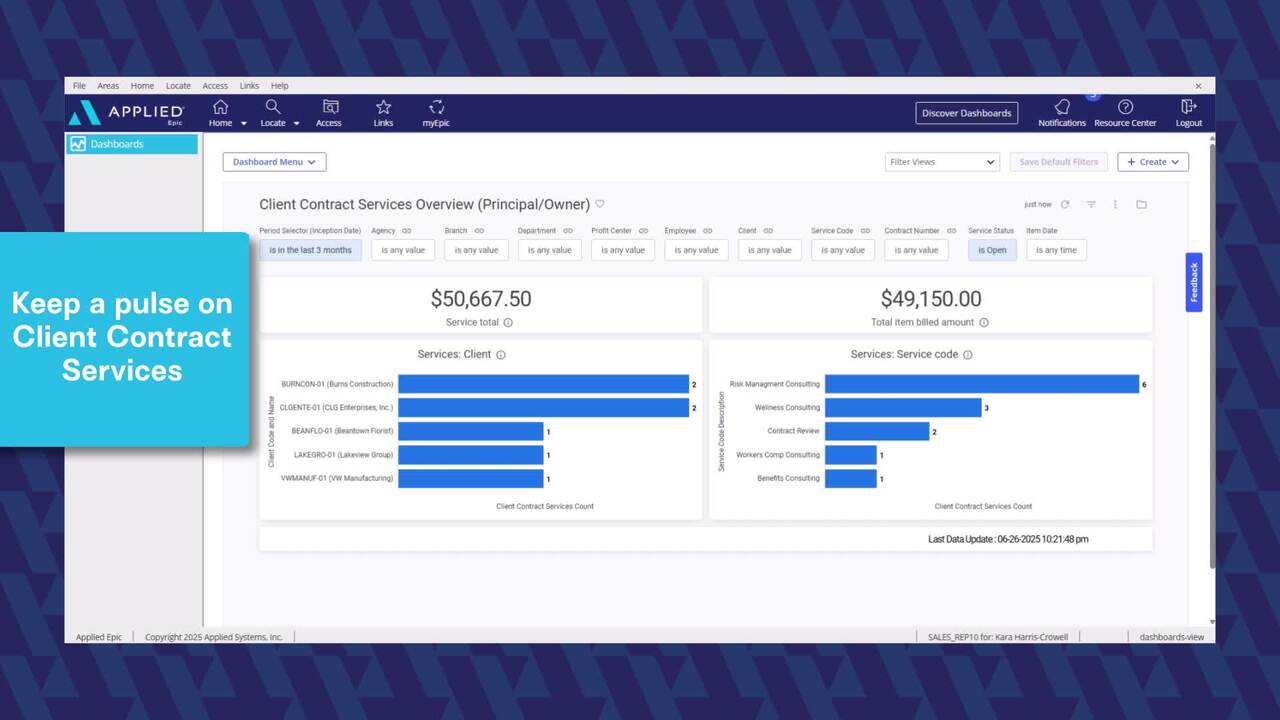Toggle the Period Selector 'in the last 3 months' filter
This screenshot has height=720, width=1280.
tap(310, 250)
